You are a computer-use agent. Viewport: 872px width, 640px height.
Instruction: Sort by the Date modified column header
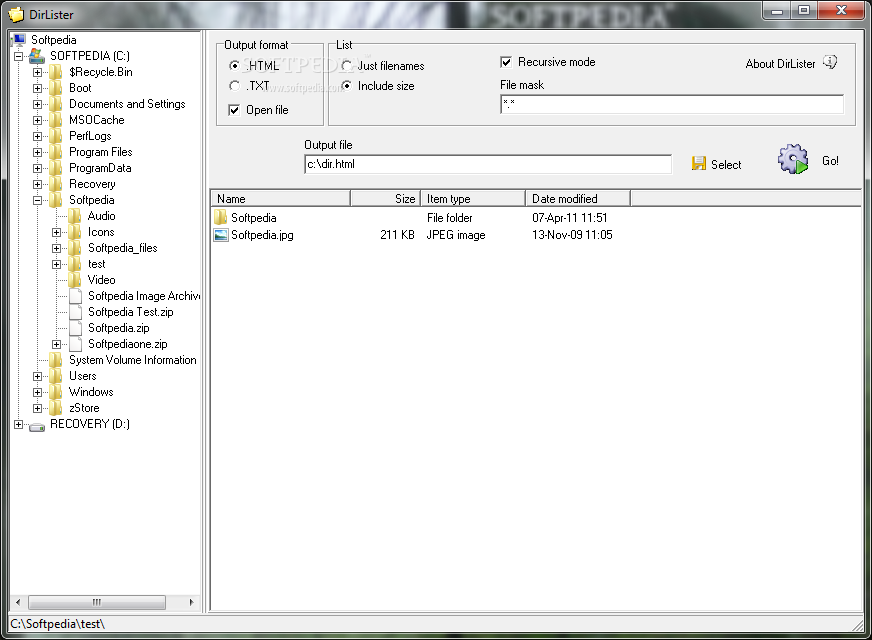pos(578,199)
